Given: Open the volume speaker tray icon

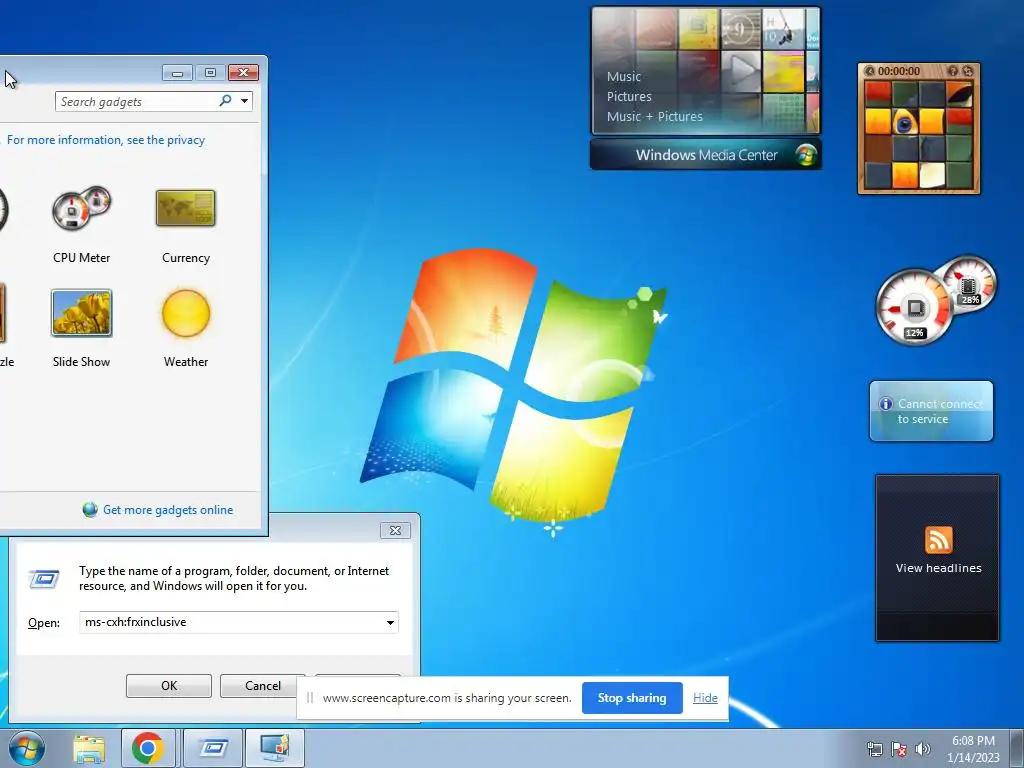Looking at the screenshot, I should (x=923, y=749).
